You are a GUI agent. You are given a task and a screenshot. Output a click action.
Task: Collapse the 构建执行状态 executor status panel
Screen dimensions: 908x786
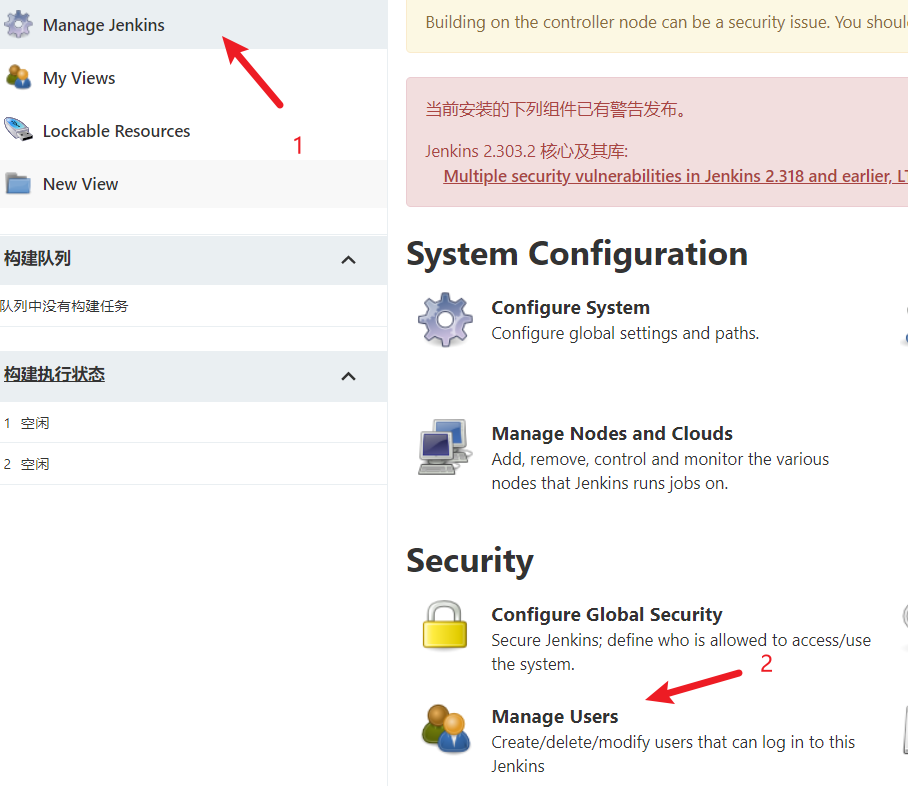pyautogui.click(x=348, y=376)
